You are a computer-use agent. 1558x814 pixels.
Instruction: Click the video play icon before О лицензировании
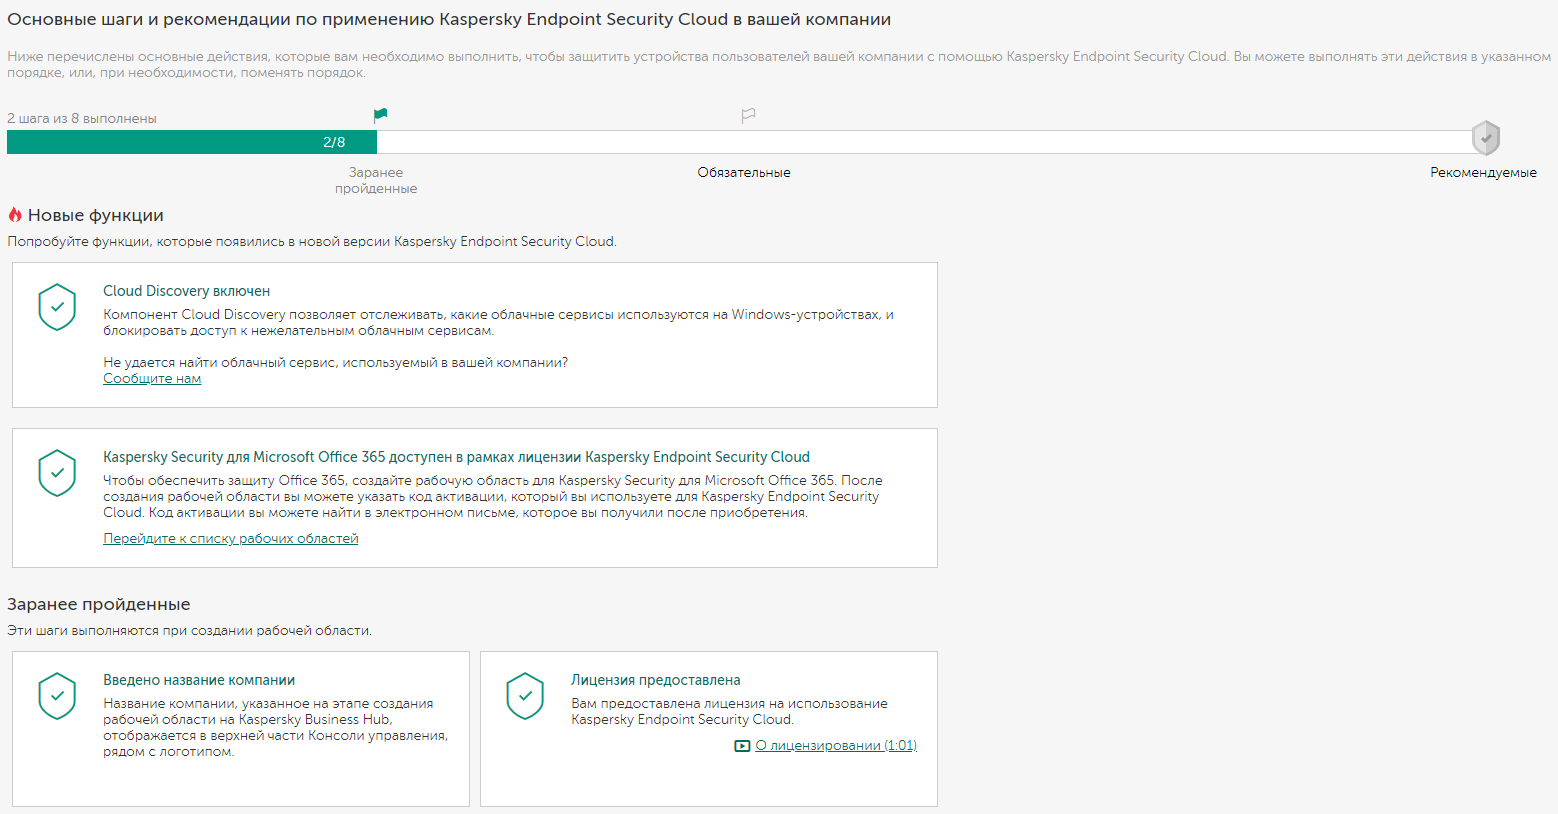point(742,746)
